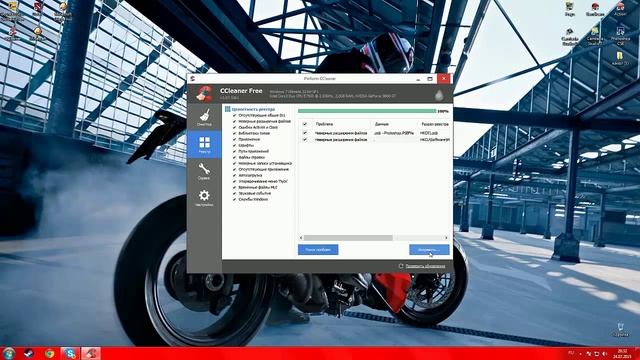Click CCleaner's small title bar icon

click(193, 78)
